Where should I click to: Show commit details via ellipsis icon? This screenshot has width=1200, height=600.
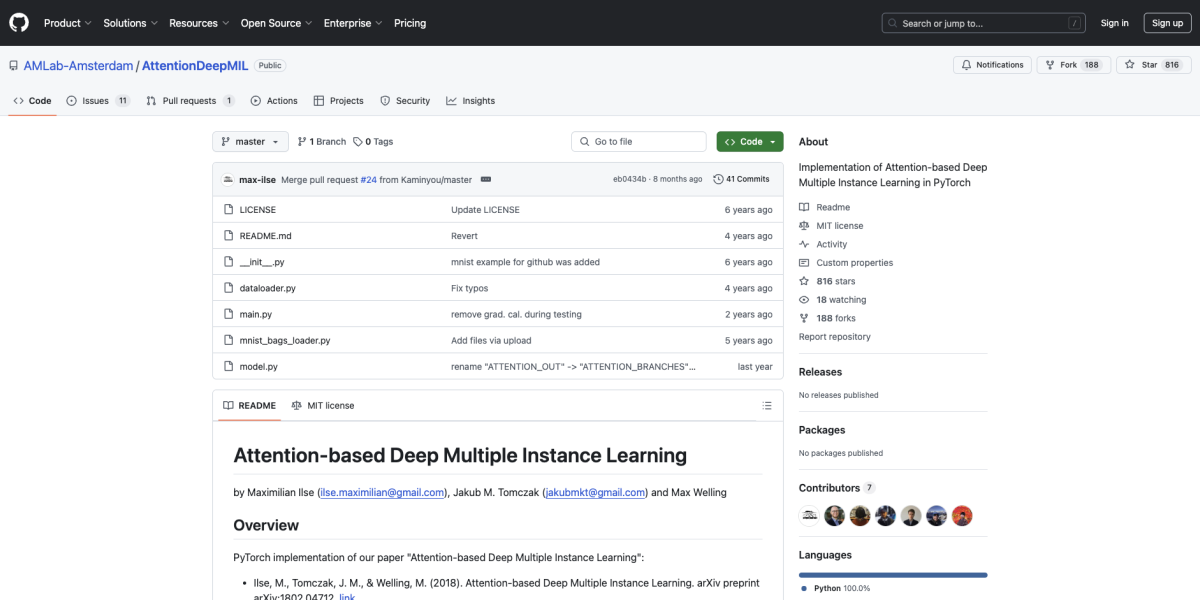tap(485, 180)
